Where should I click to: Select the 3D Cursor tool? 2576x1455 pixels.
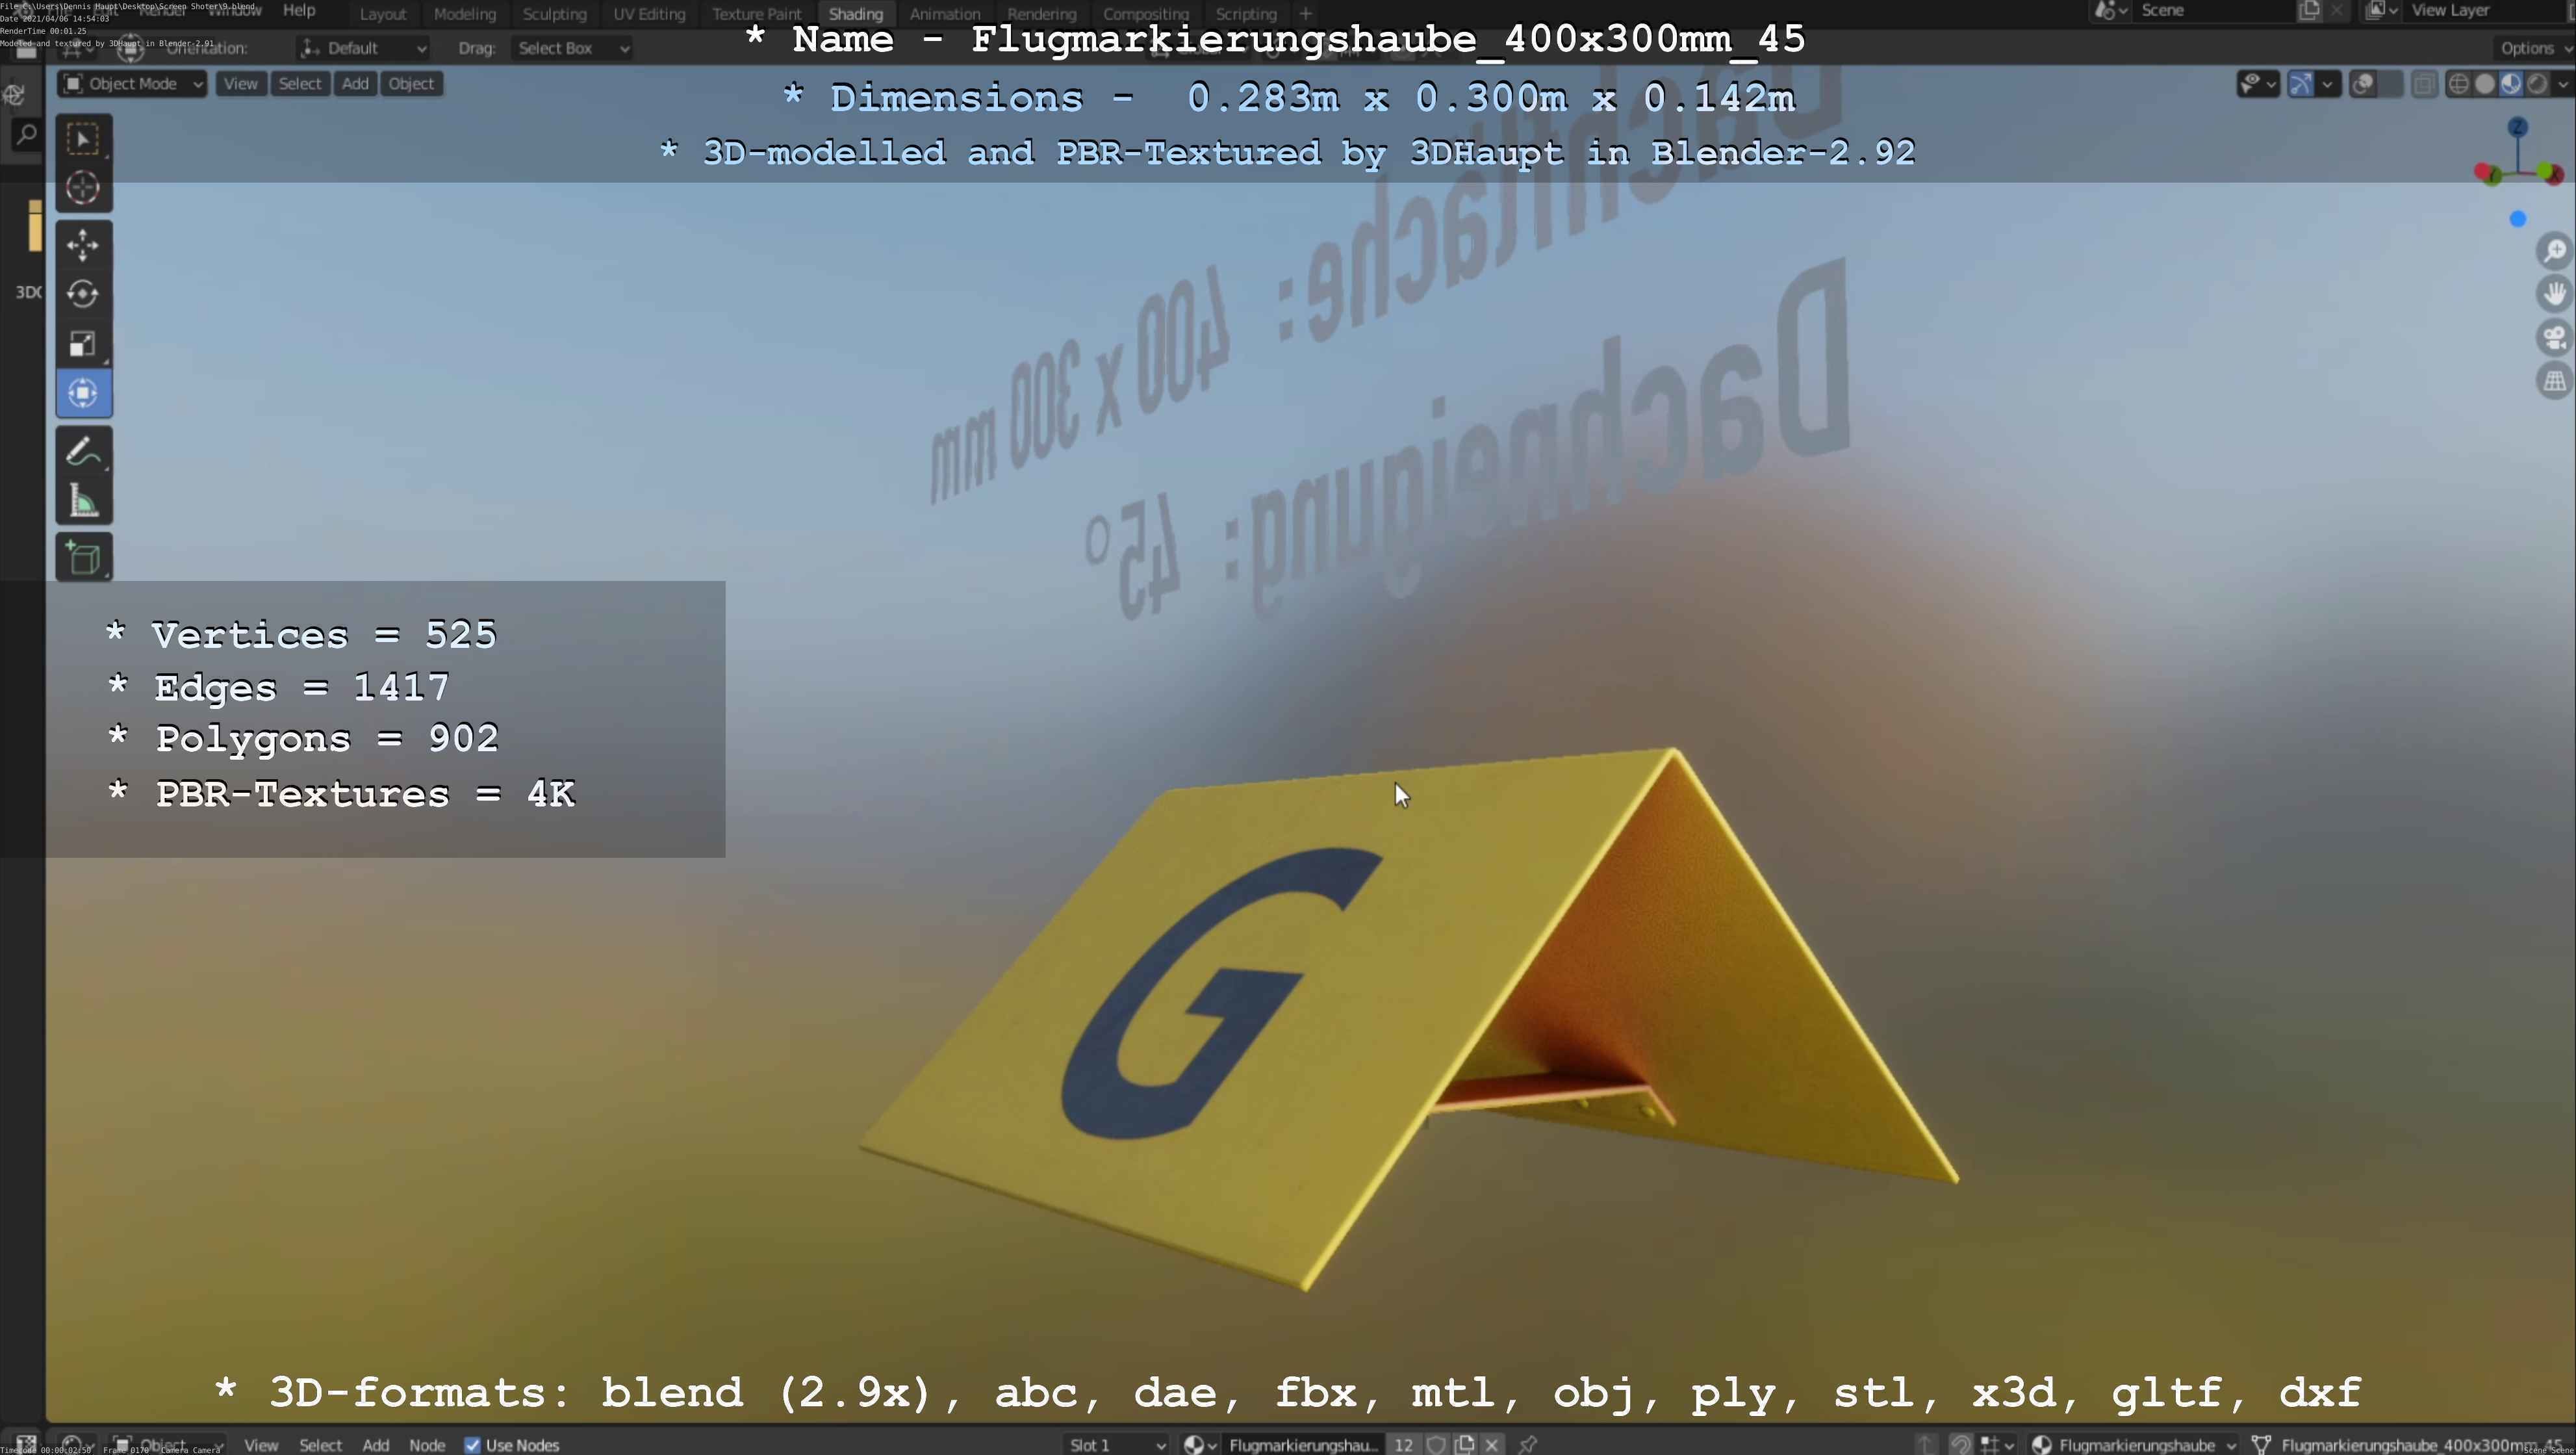(x=83, y=188)
